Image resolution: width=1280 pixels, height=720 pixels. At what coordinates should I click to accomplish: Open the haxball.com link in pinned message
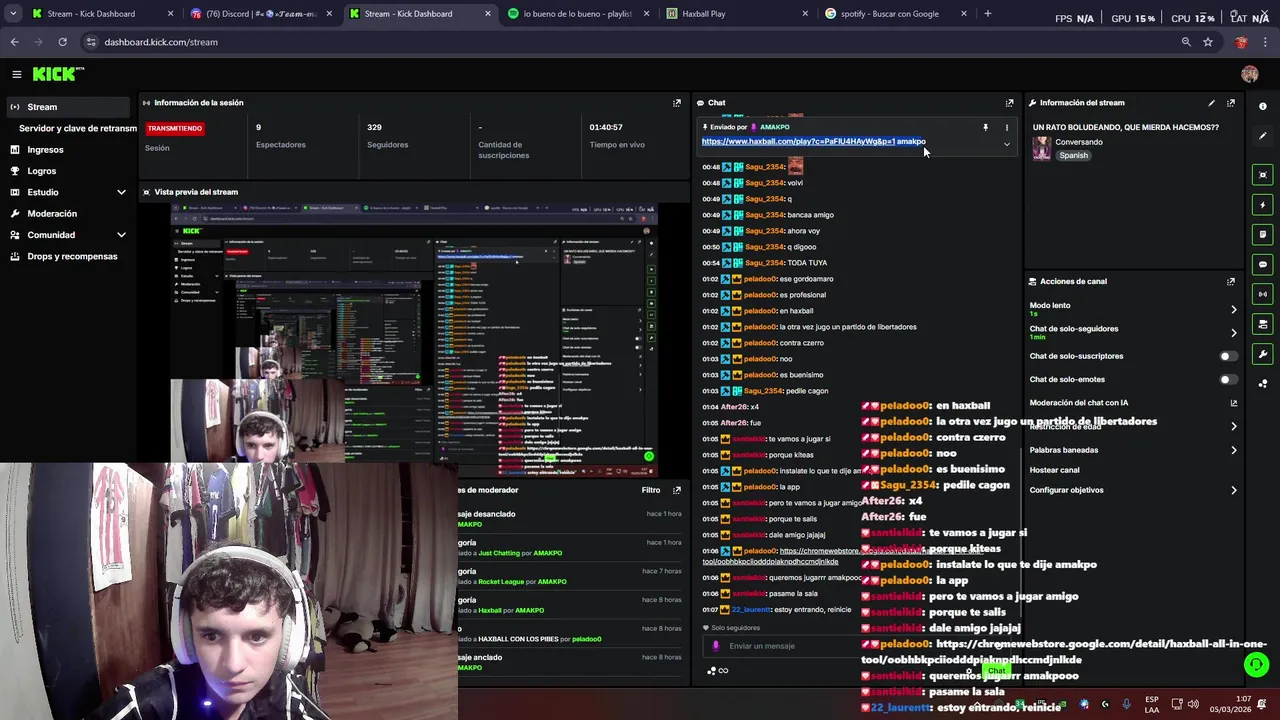798,142
